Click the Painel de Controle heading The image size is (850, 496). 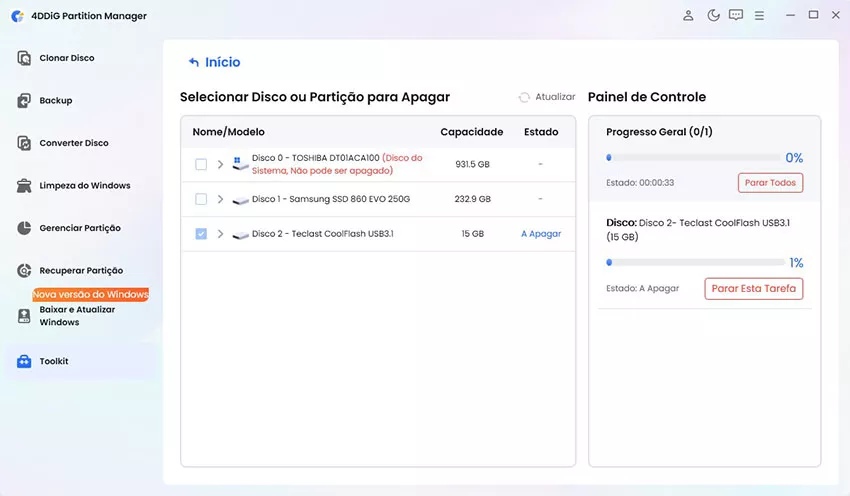[x=647, y=97]
